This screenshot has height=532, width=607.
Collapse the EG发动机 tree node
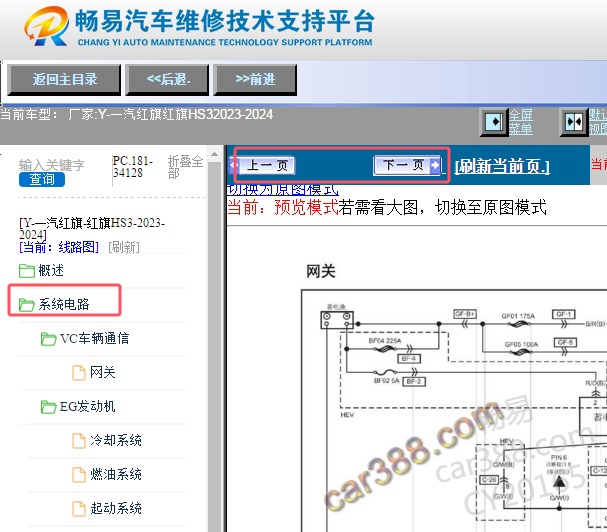pos(87,407)
